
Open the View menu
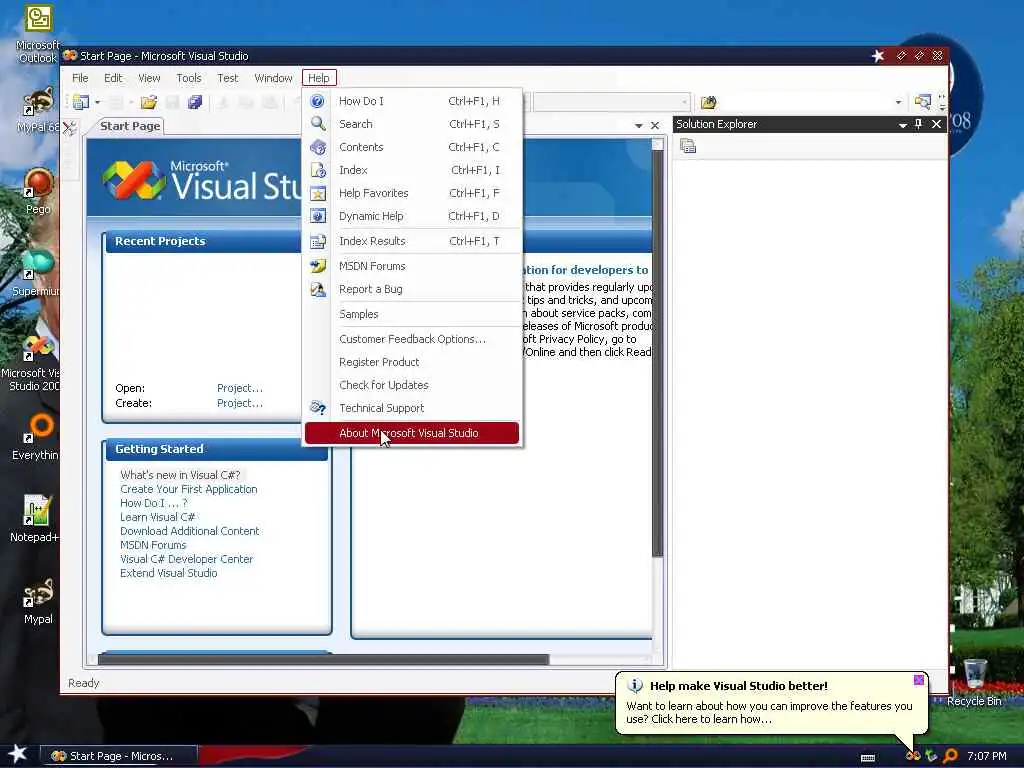point(149,78)
